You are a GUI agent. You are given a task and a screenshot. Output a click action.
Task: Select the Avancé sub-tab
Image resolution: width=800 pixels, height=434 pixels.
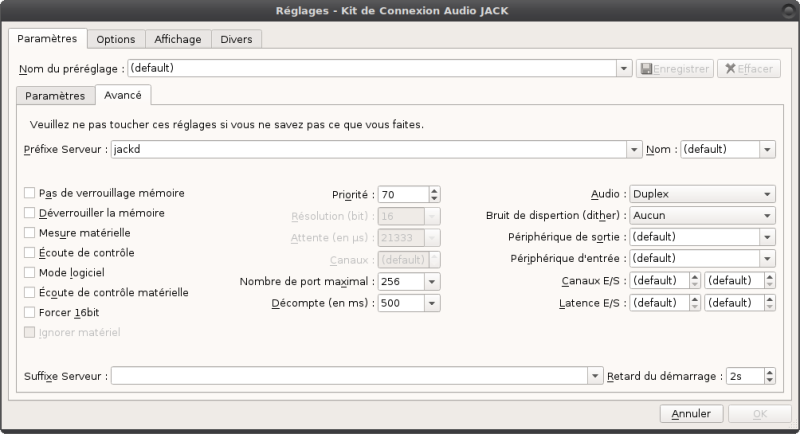point(123,95)
